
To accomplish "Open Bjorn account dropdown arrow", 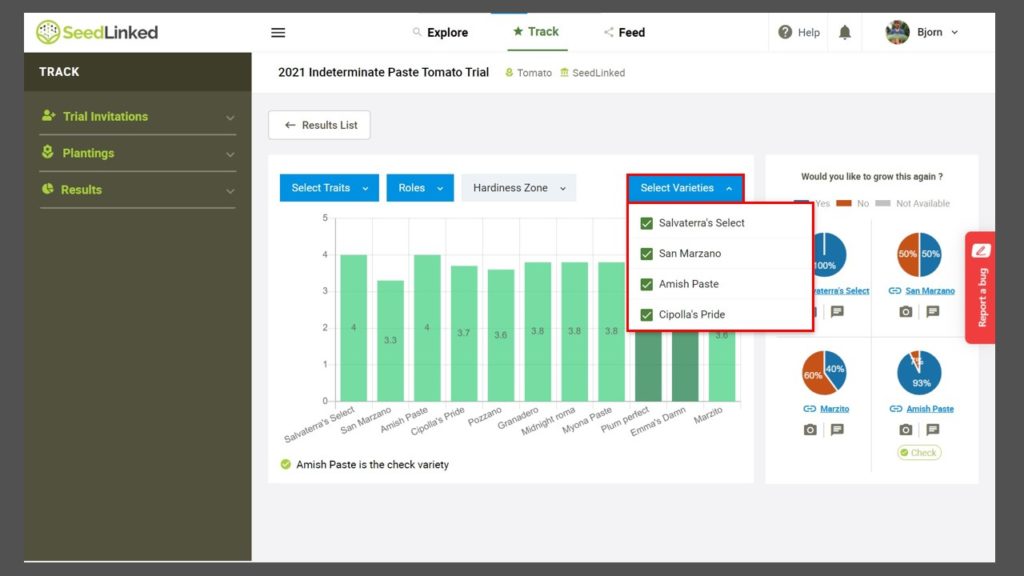I will 954,32.
